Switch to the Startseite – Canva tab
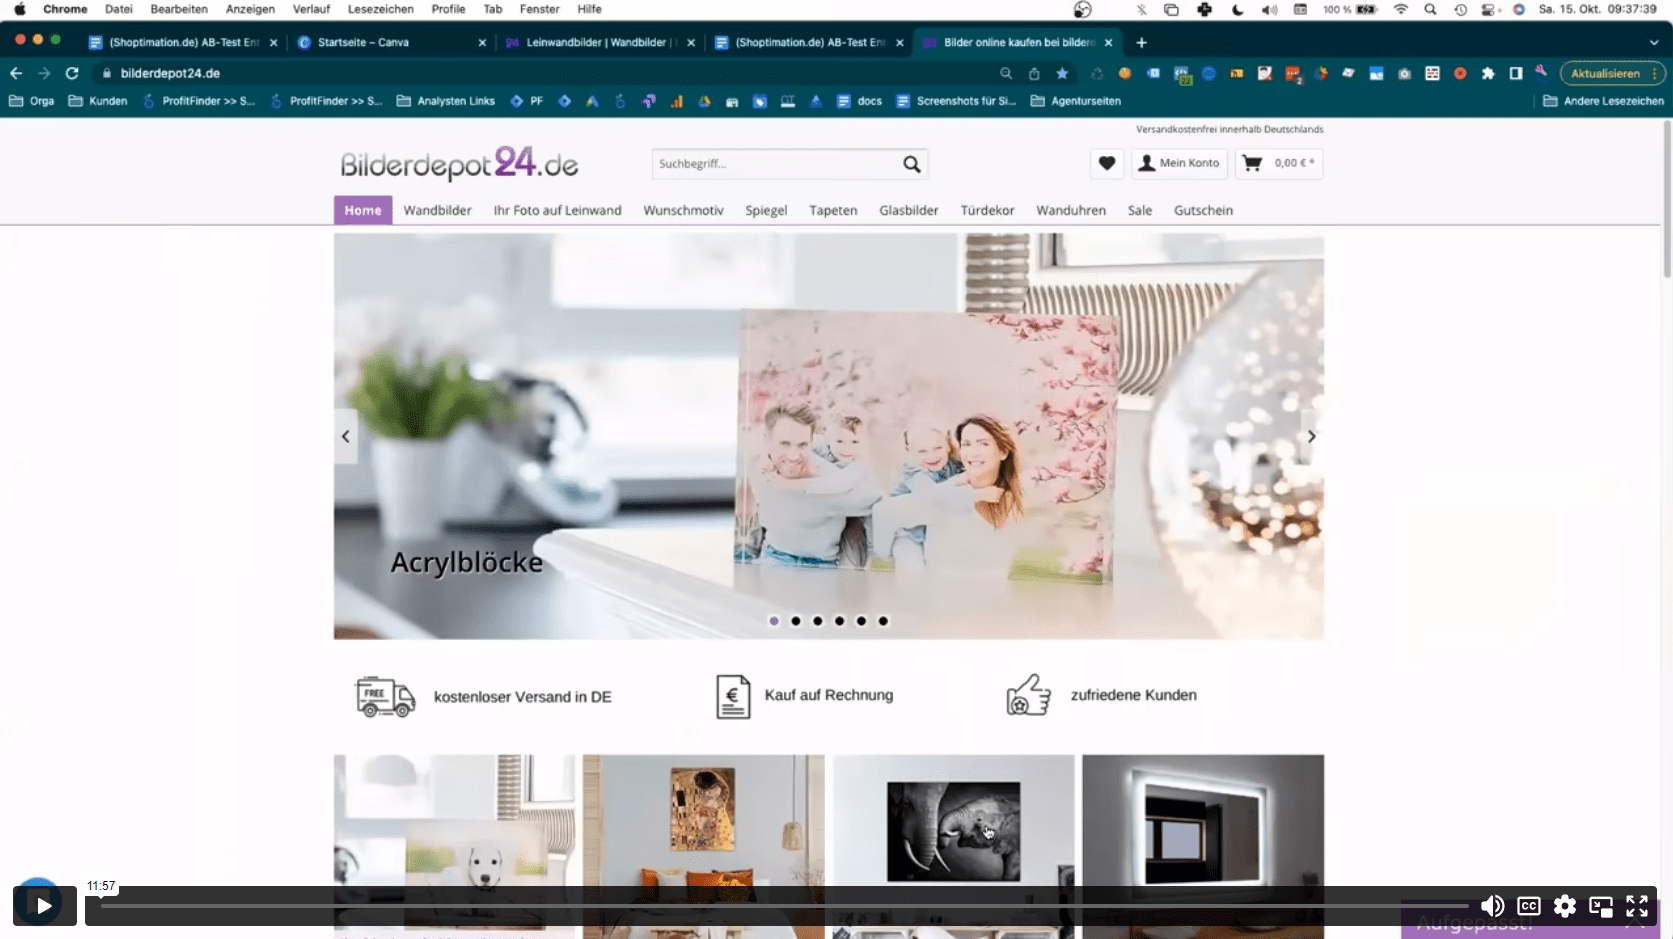The width and height of the screenshot is (1673, 939). [363, 43]
